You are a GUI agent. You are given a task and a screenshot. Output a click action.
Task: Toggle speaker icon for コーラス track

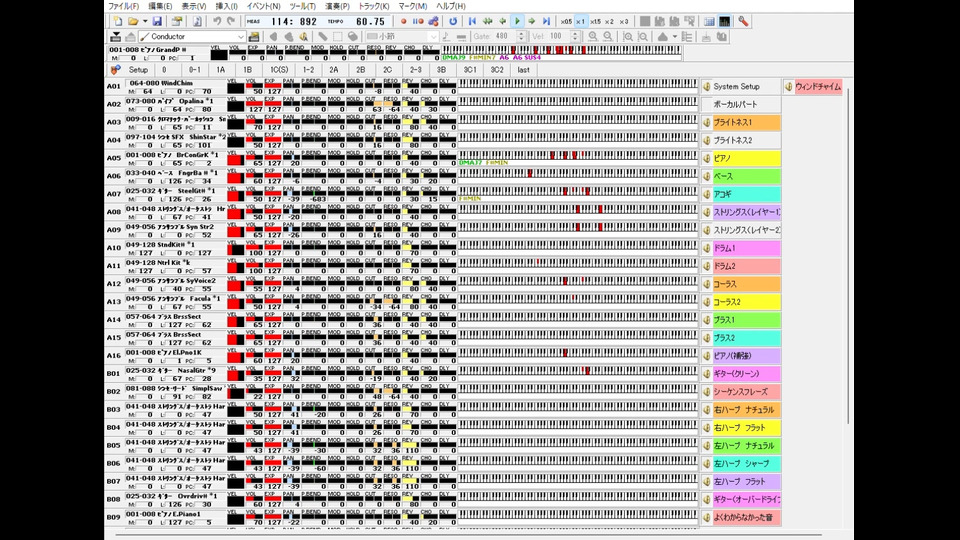(707, 284)
